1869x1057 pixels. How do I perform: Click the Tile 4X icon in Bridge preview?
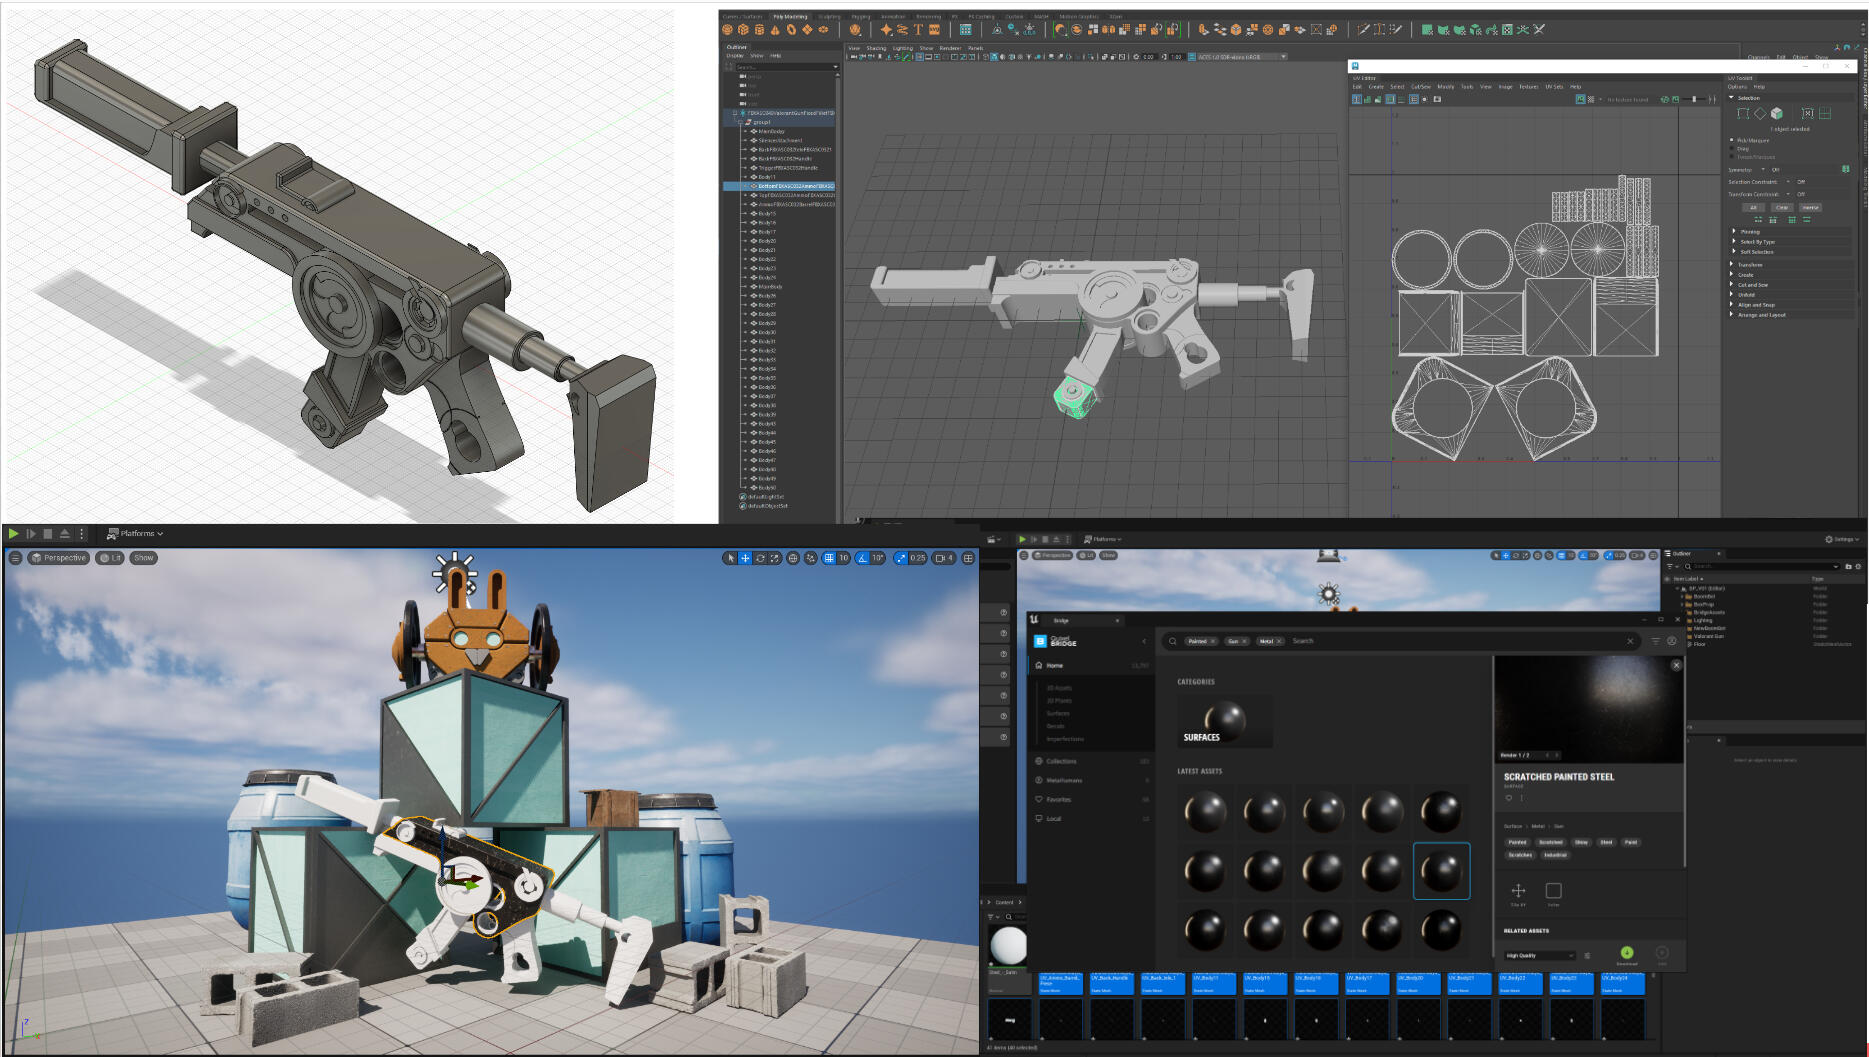tap(1518, 891)
